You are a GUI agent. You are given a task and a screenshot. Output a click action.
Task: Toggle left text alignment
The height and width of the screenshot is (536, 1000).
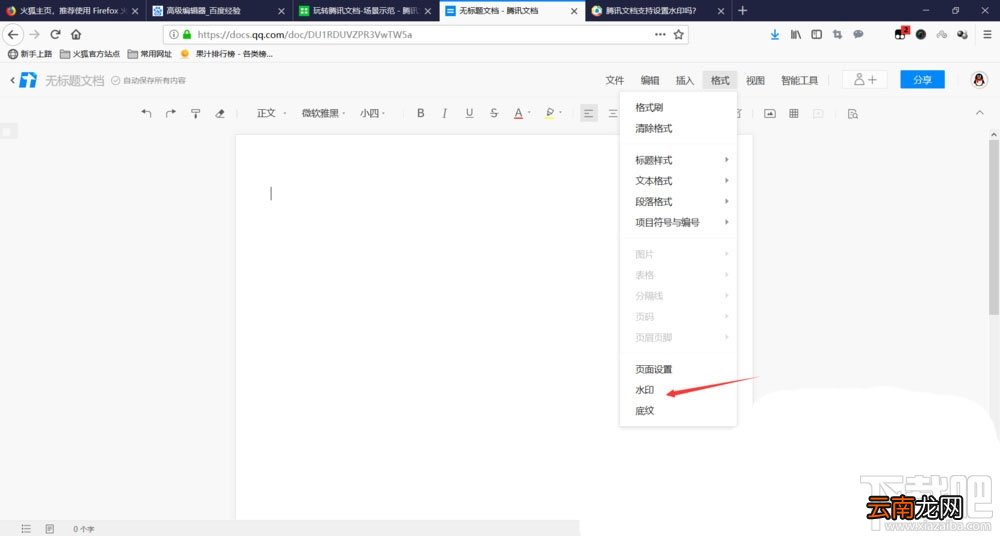(x=589, y=114)
